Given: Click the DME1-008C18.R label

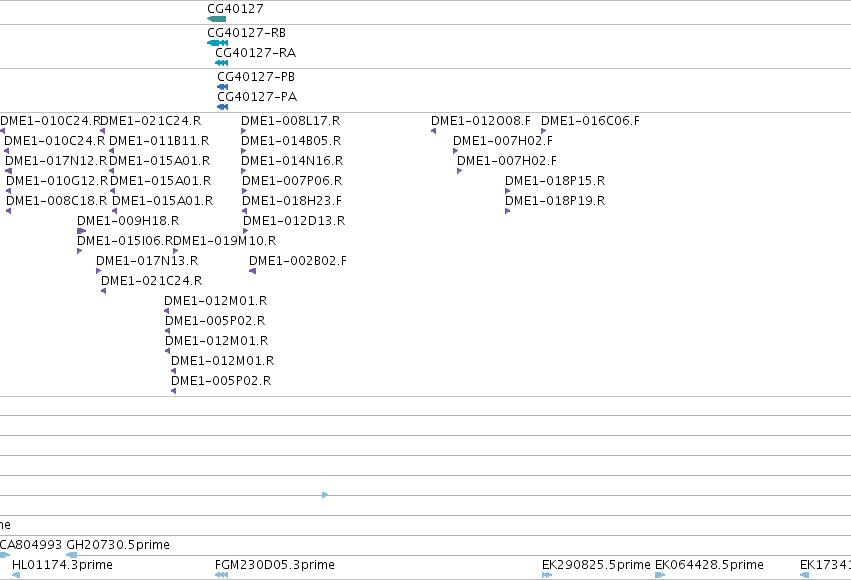Looking at the screenshot, I should (56, 201).
